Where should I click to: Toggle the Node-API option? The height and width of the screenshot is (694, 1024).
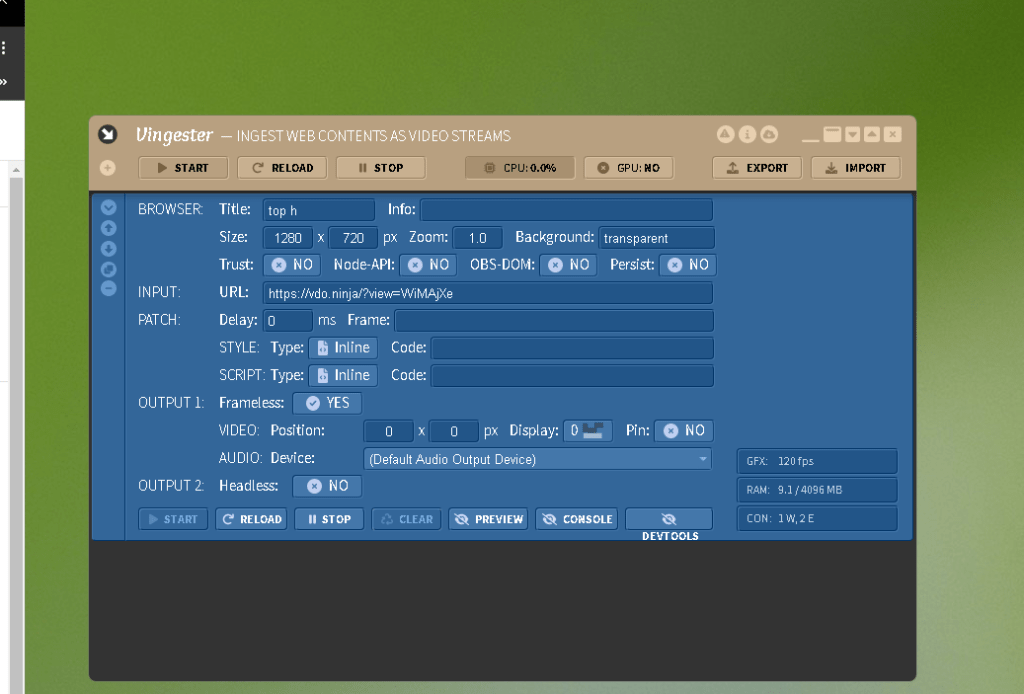(428, 265)
